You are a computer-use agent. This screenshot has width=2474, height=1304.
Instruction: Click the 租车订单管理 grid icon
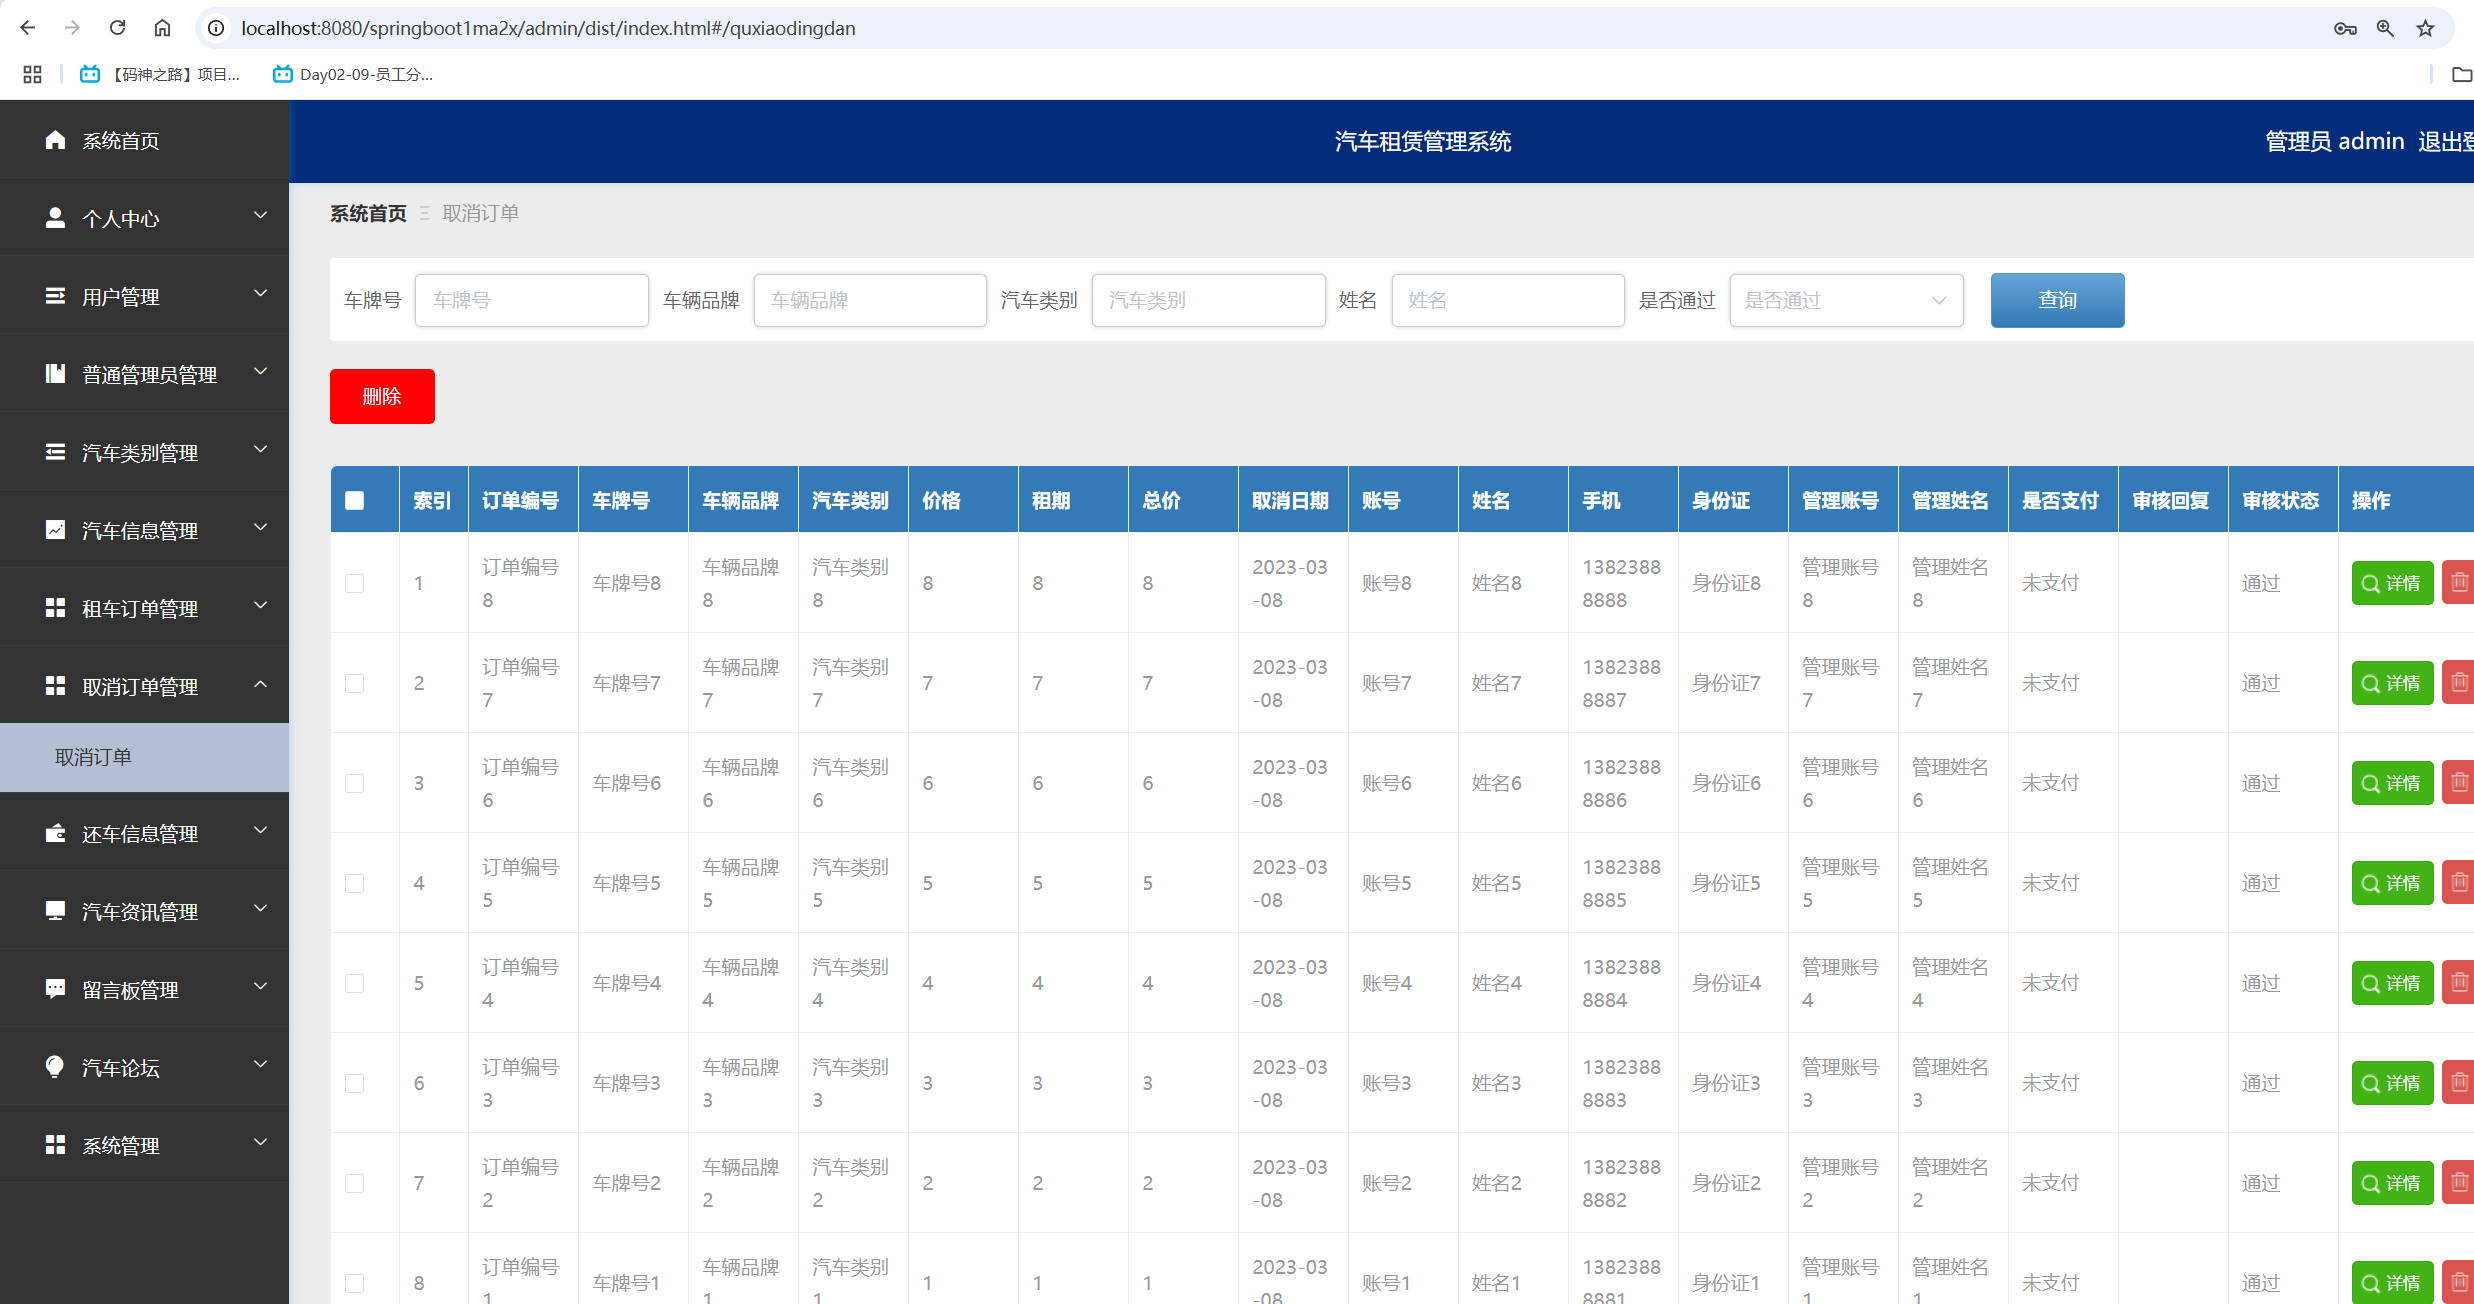(56, 608)
